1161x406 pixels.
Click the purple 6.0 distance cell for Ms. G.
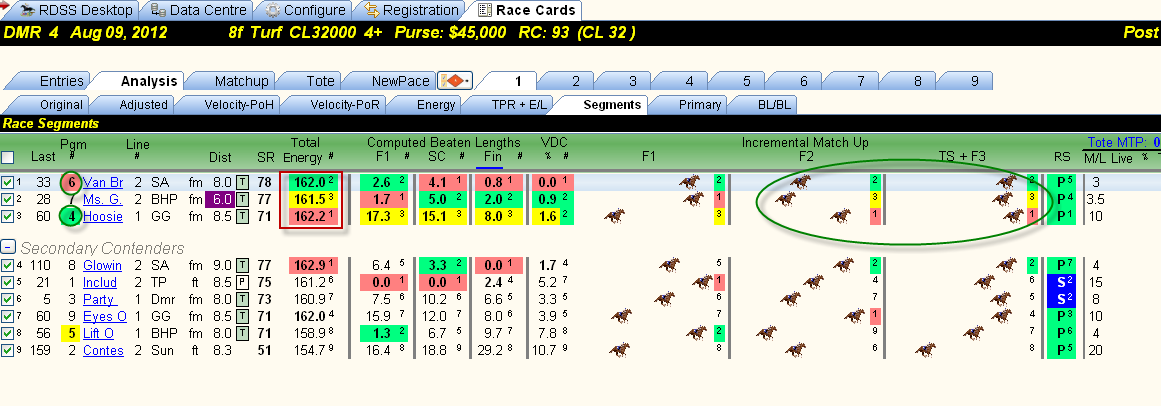click(x=220, y=199)
